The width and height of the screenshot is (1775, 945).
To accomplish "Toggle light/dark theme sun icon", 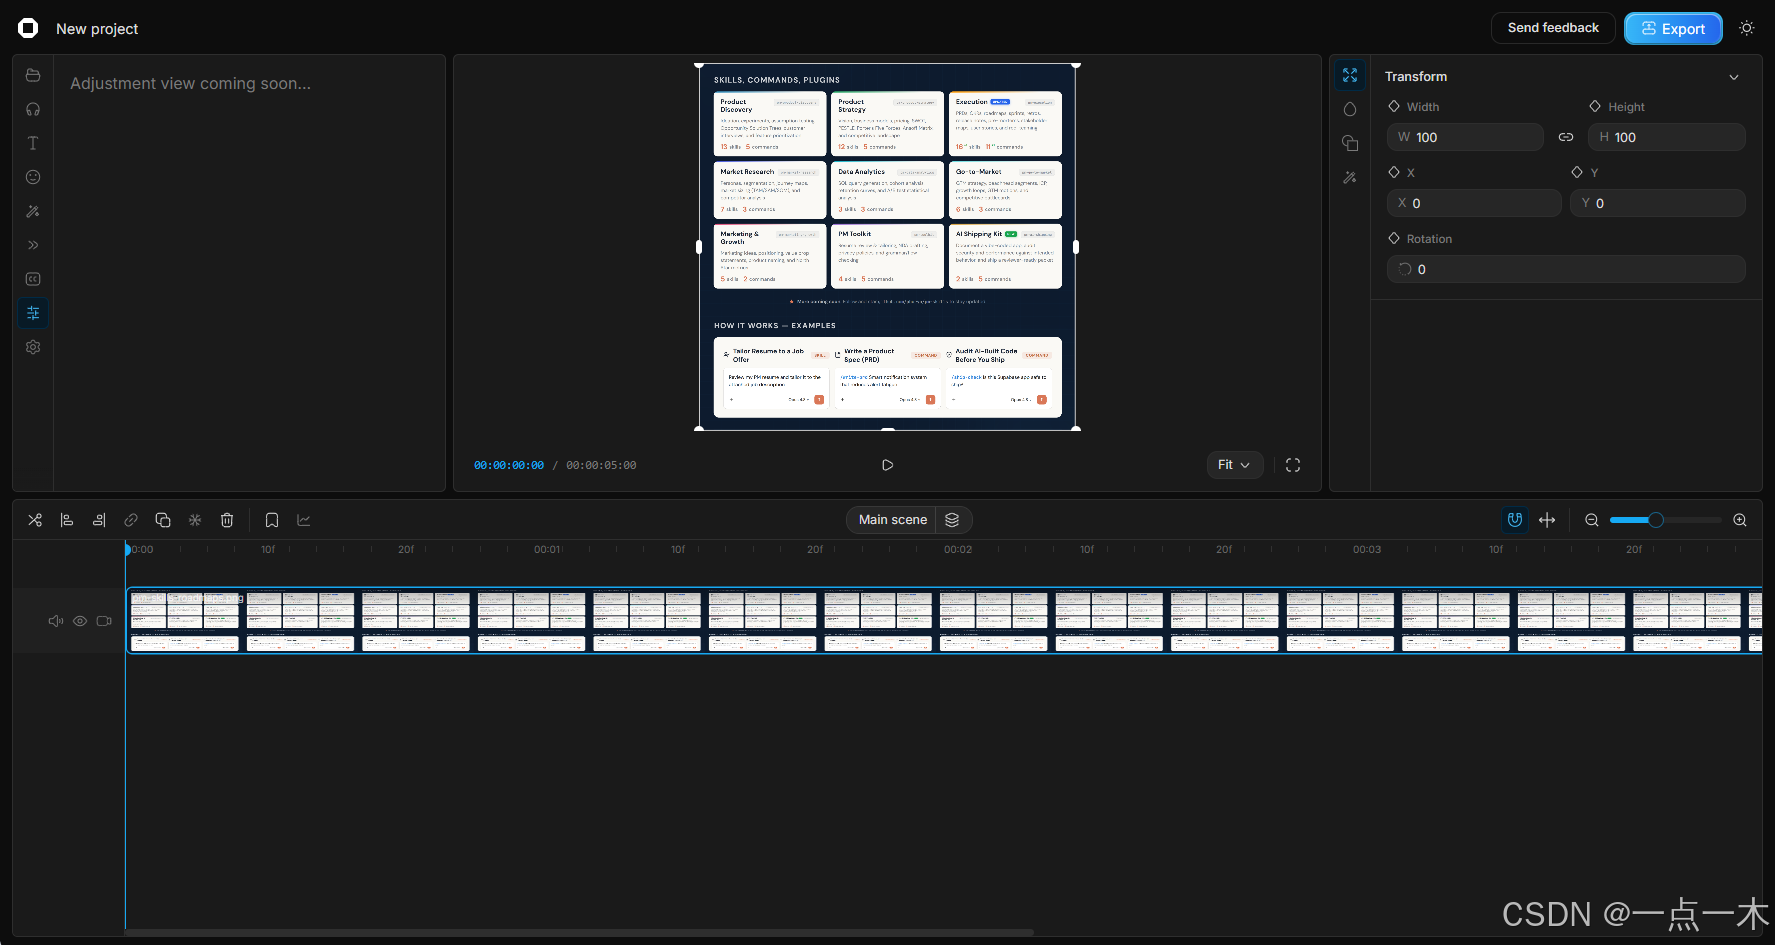I will coord(1747,28).
